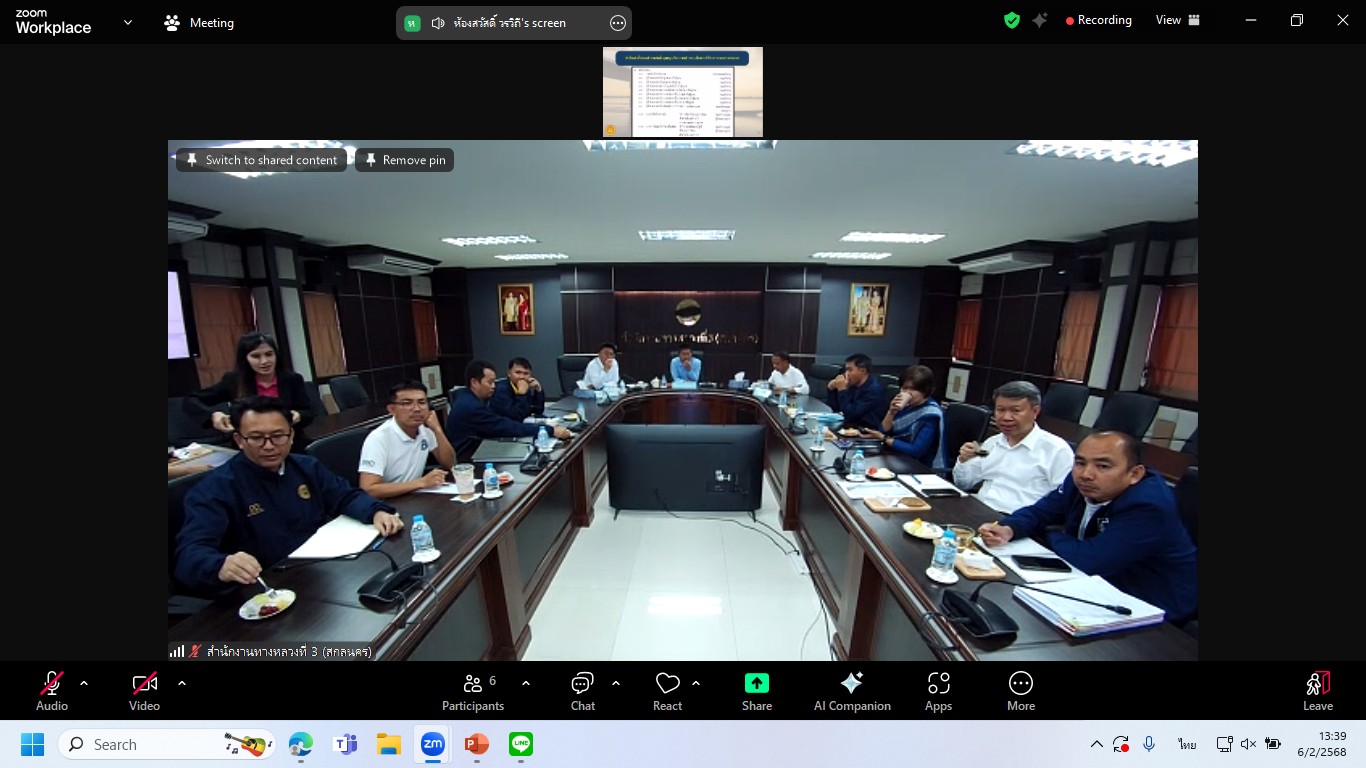Screen dimensions: 1366x768
Task: Open the View layout menu
Action: [1177, 20]
